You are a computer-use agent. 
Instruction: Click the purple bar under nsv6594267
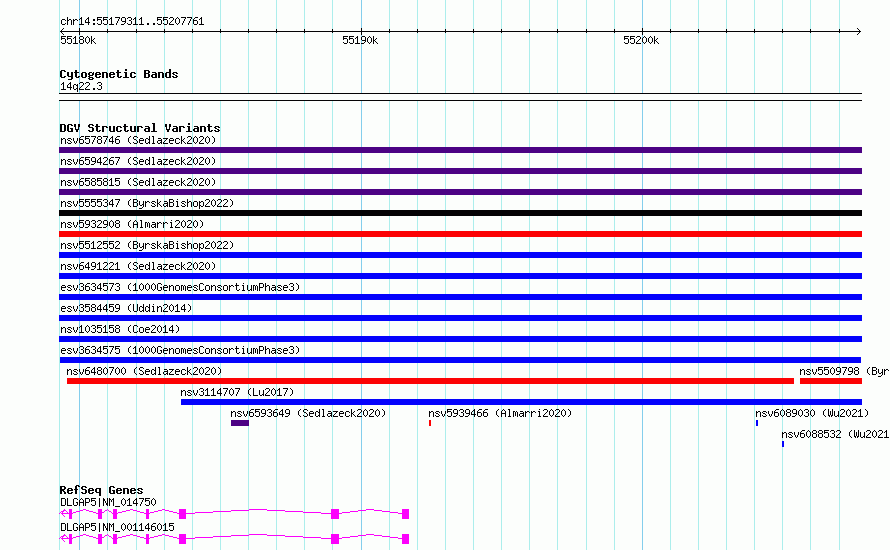pyautogui.click(x=460, y=171)
